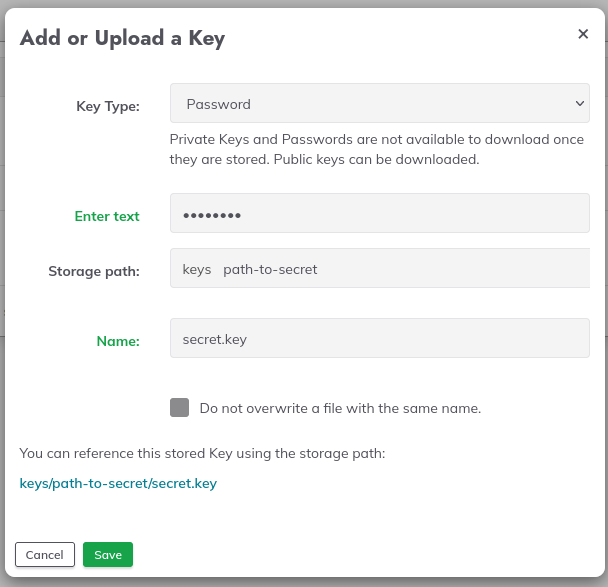Click the Key Type: label
Image resolution: width=608 pixels, height=587 pixels.
108,106
